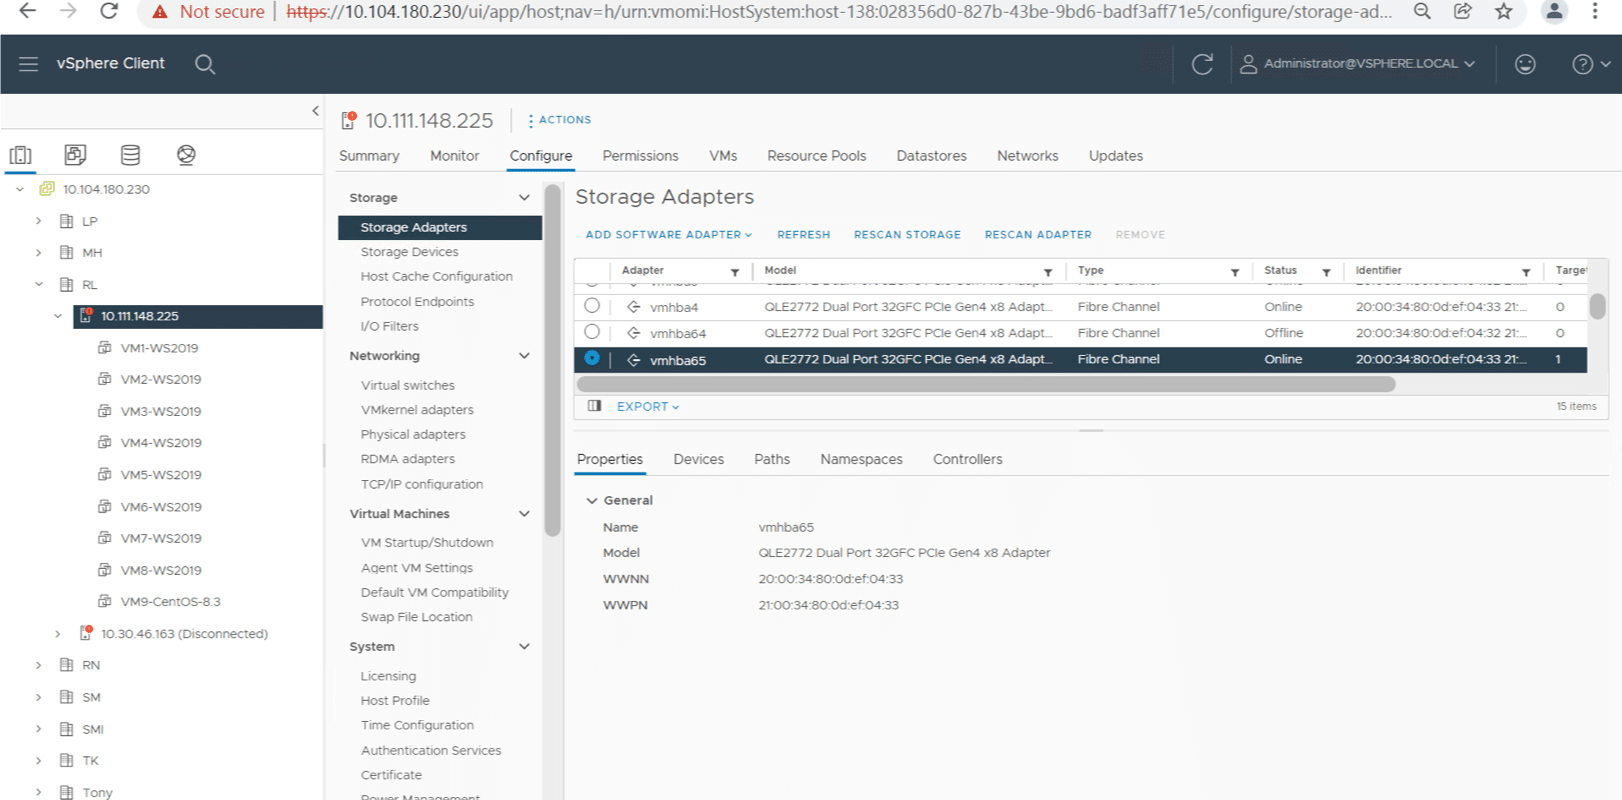Switch to Hosts and Clusters inventory view icon
This screenshot has width=1622, height=800.
(x=20, y=155)
